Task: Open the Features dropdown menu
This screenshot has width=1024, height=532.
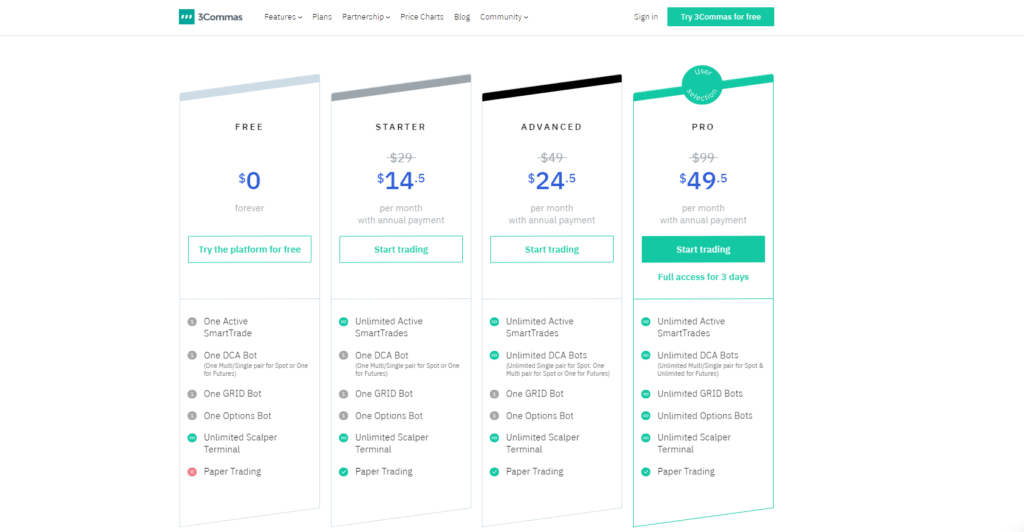Action: coord(283,17)
